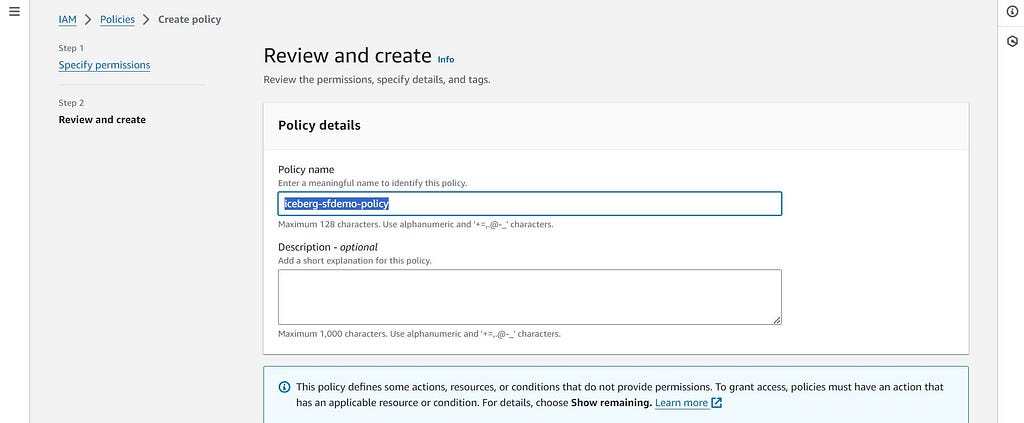Click the Description box resize handle
Screen dimensions: 1024x423
point(776,320)
